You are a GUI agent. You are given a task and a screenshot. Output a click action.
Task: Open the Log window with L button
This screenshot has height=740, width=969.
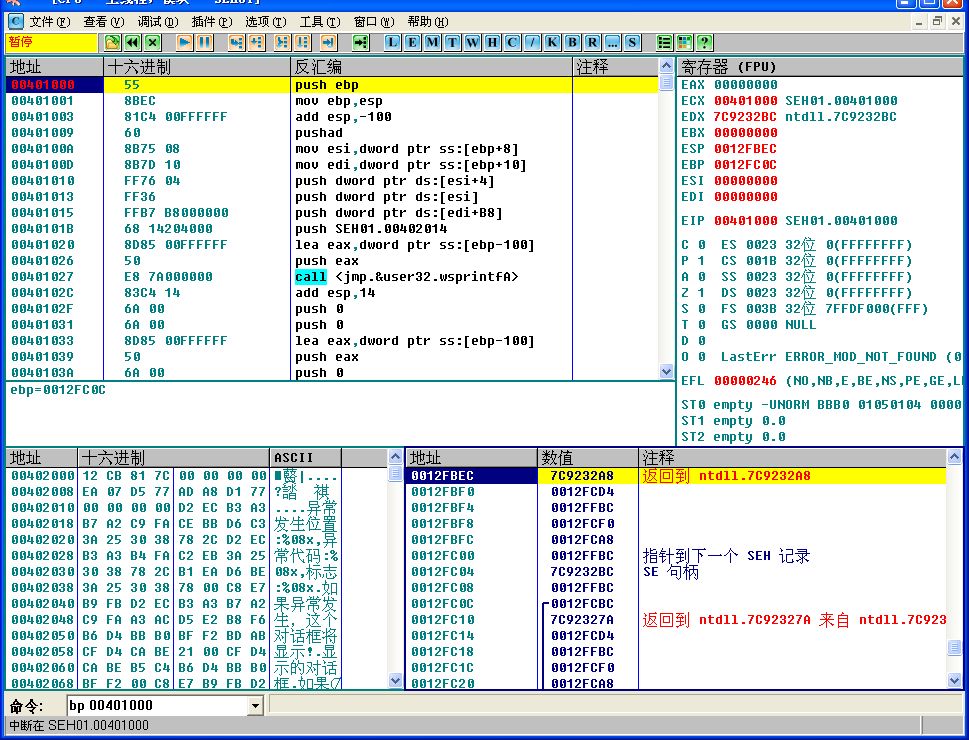[392, 43]
